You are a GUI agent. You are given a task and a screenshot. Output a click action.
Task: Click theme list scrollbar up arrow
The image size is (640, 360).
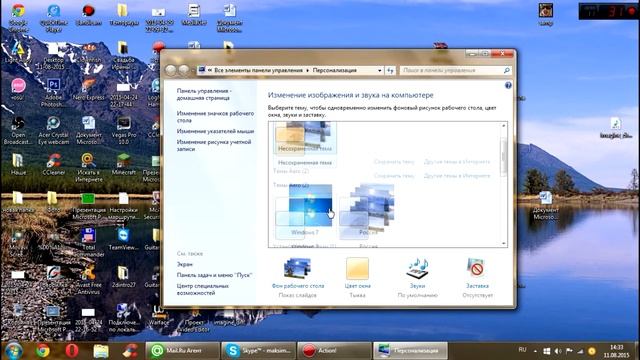tap(504, 125)
